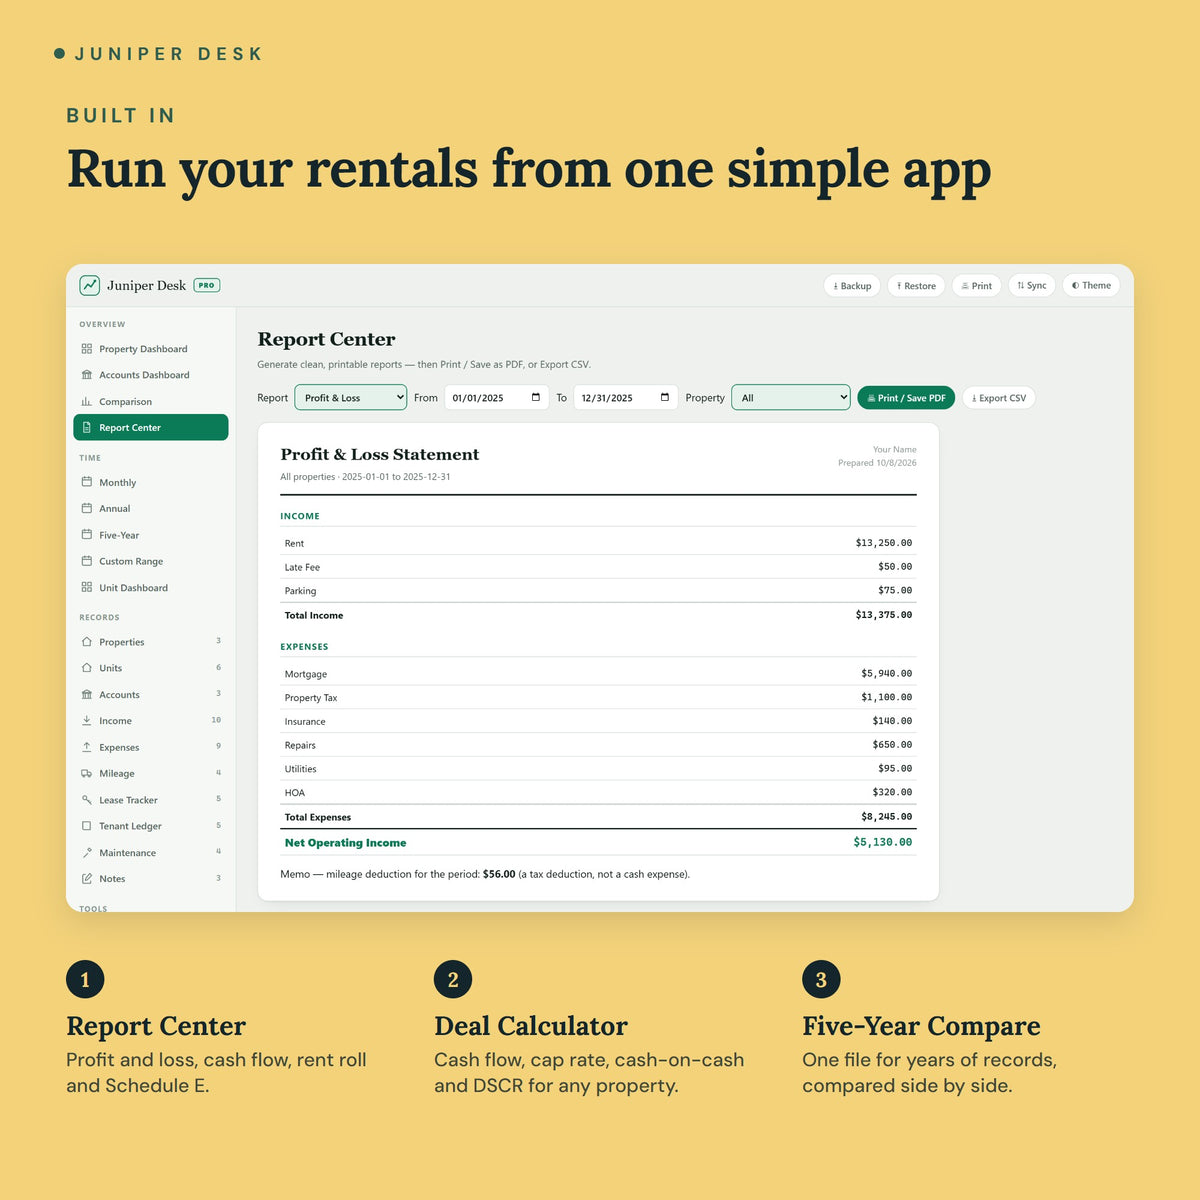Open Maintenance records in sidebar
The width and height of the screenshot is (1200, 1200).
point(150,853)
